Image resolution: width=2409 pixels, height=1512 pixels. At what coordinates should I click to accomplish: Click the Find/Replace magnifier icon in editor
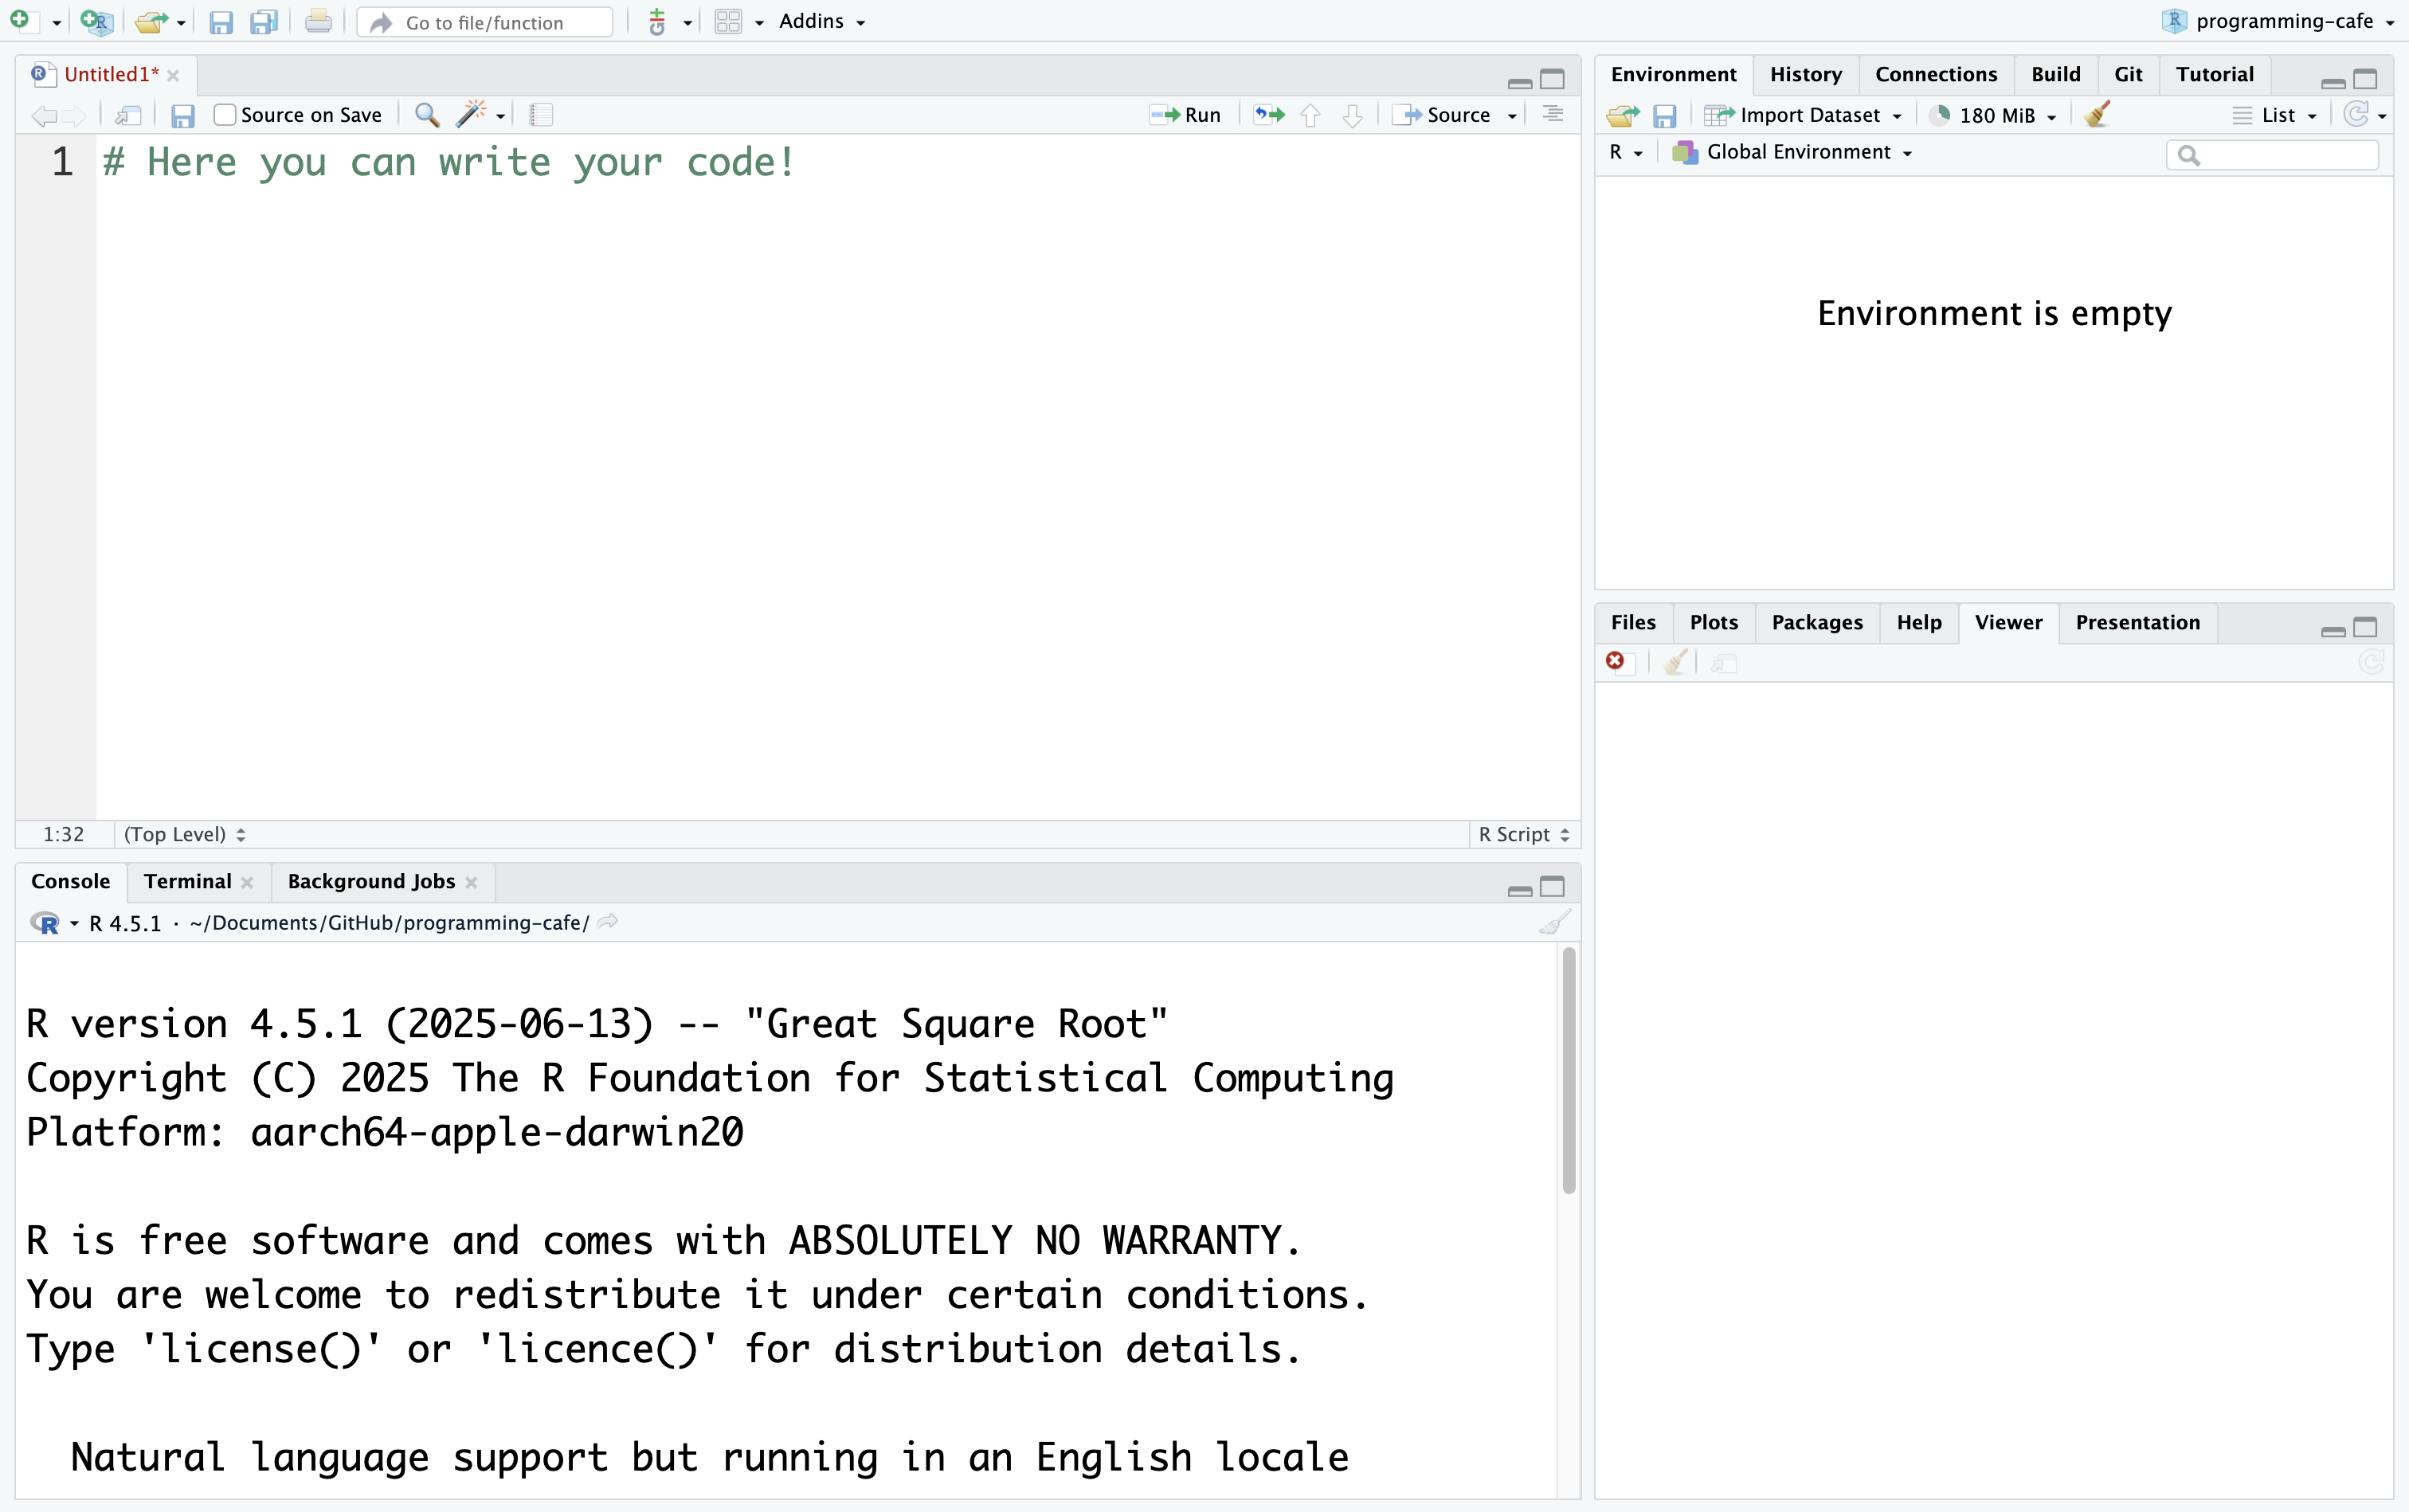click(x=427, y=115)
